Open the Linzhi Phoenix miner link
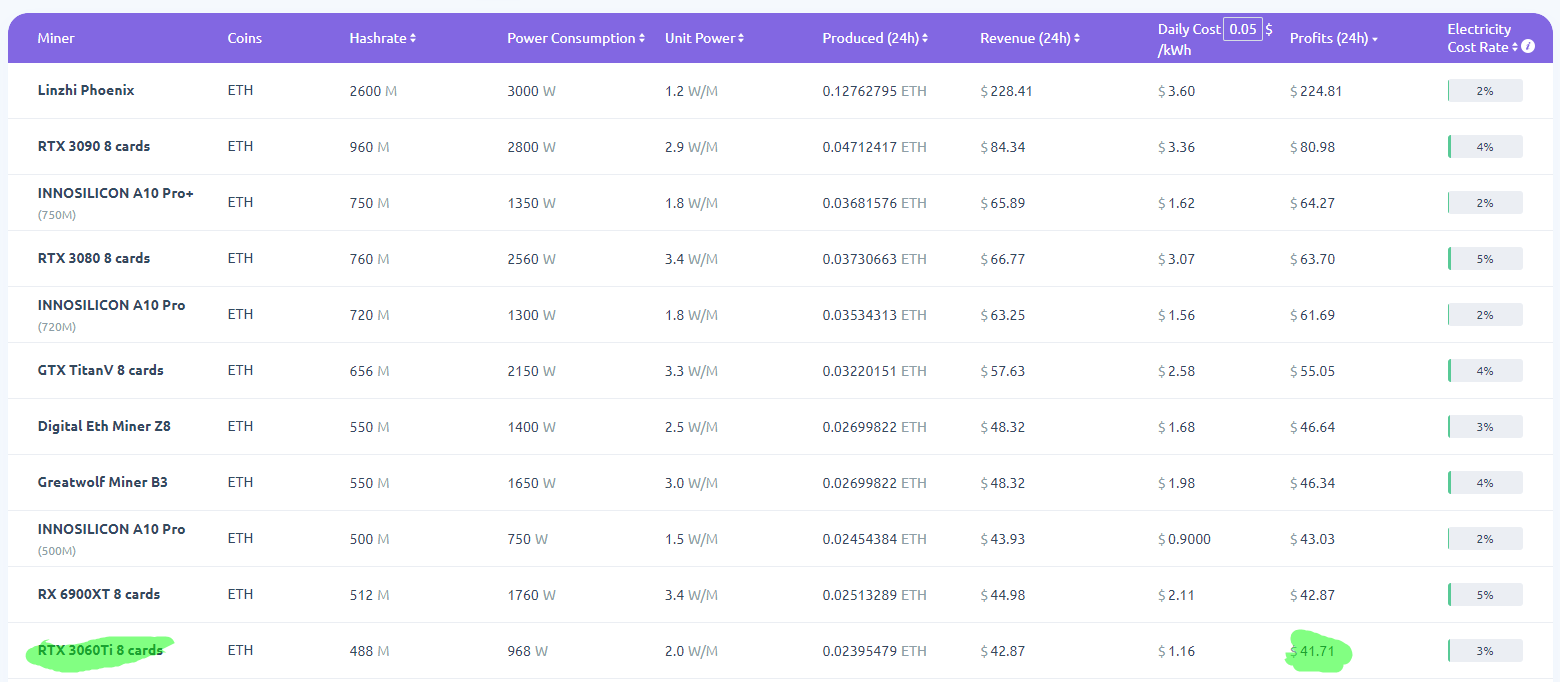 click(86, 90)
